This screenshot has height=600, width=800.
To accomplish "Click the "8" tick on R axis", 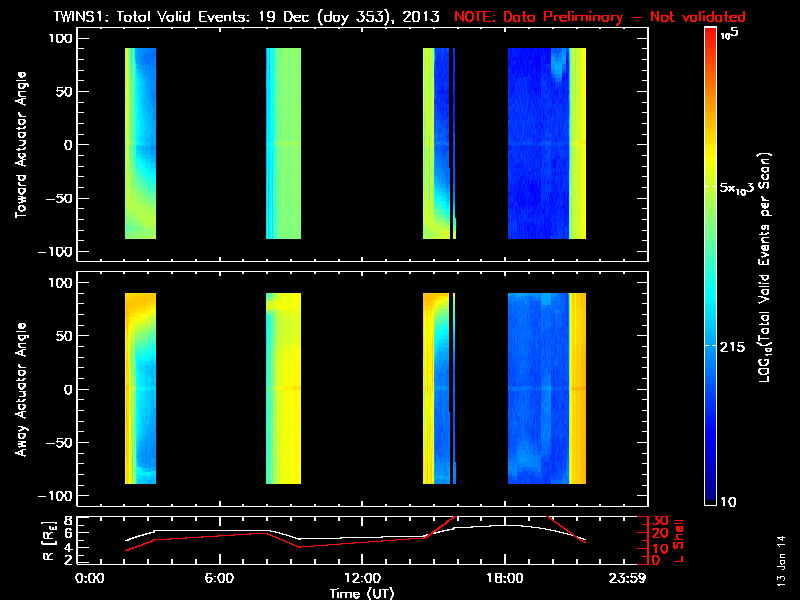I will coord(66,521).
